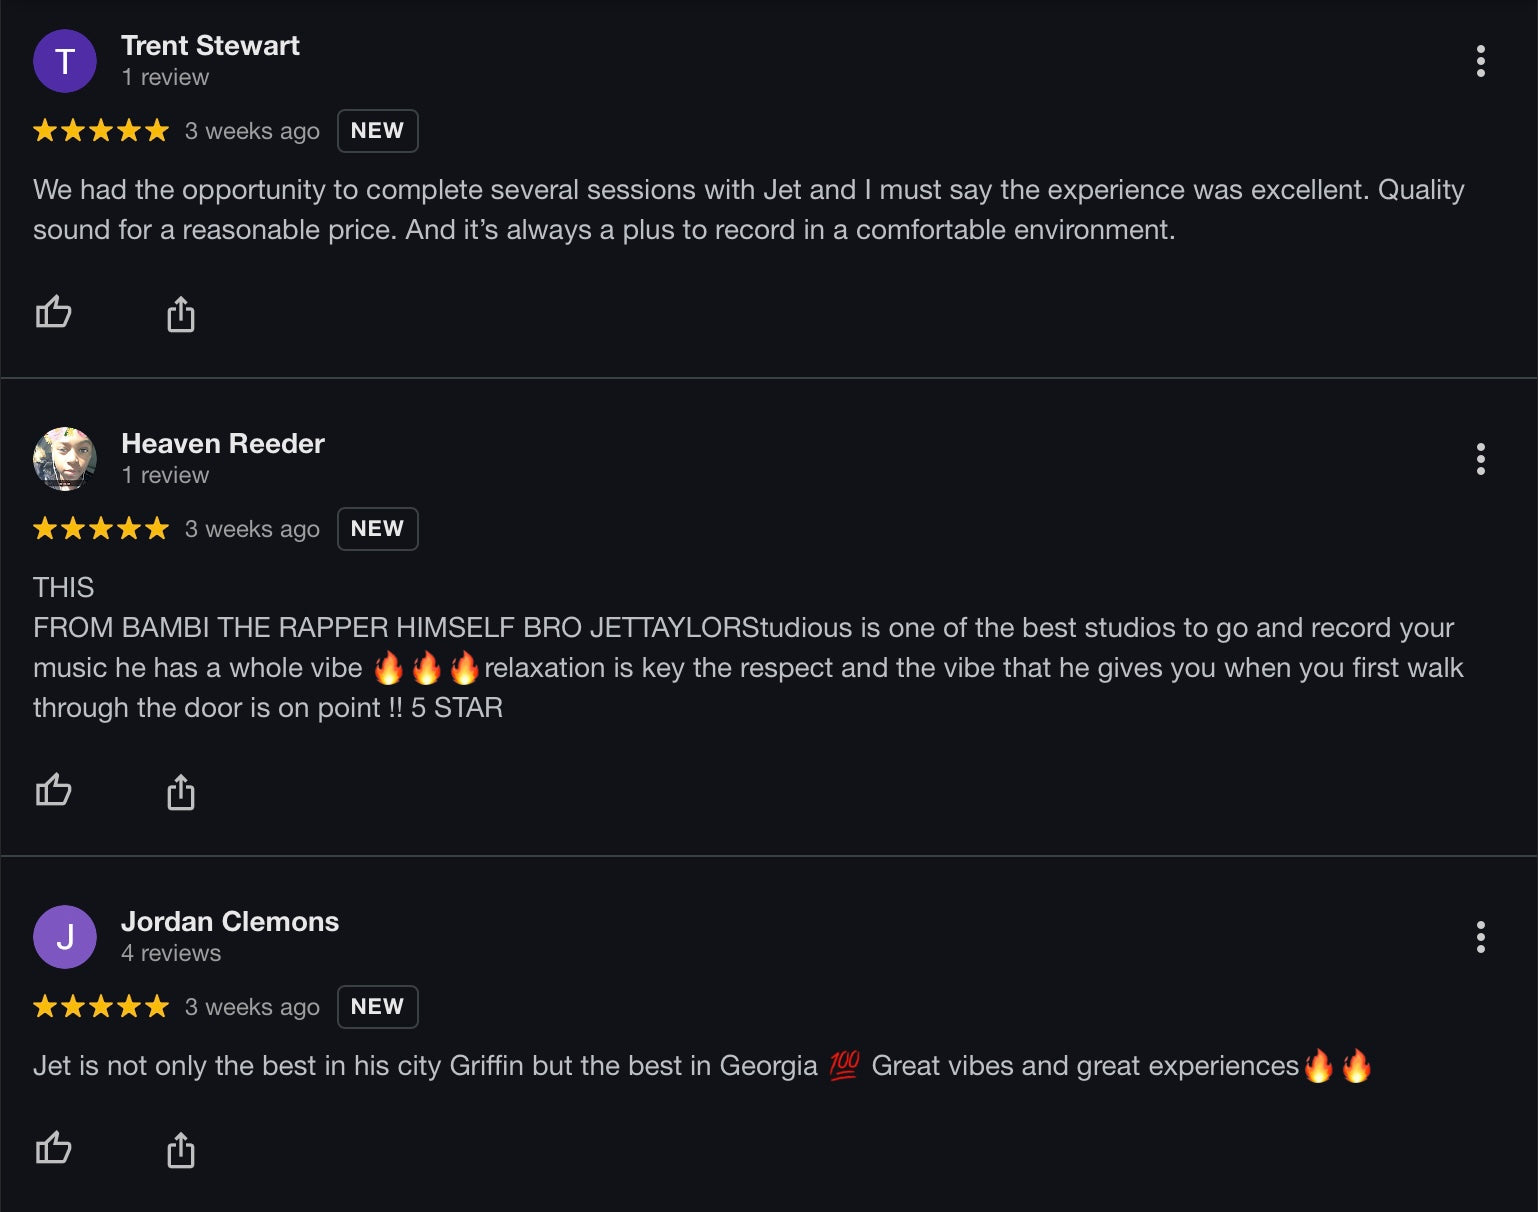1538x1212 pixels.
Task: Open Jordan Clemons' profile name link
Action: click(230, 922)
